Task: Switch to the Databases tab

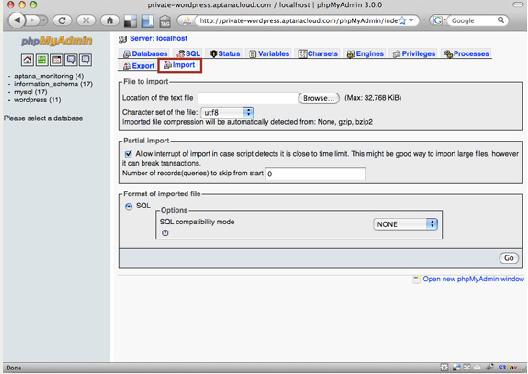Action: (x=145, y=54)
